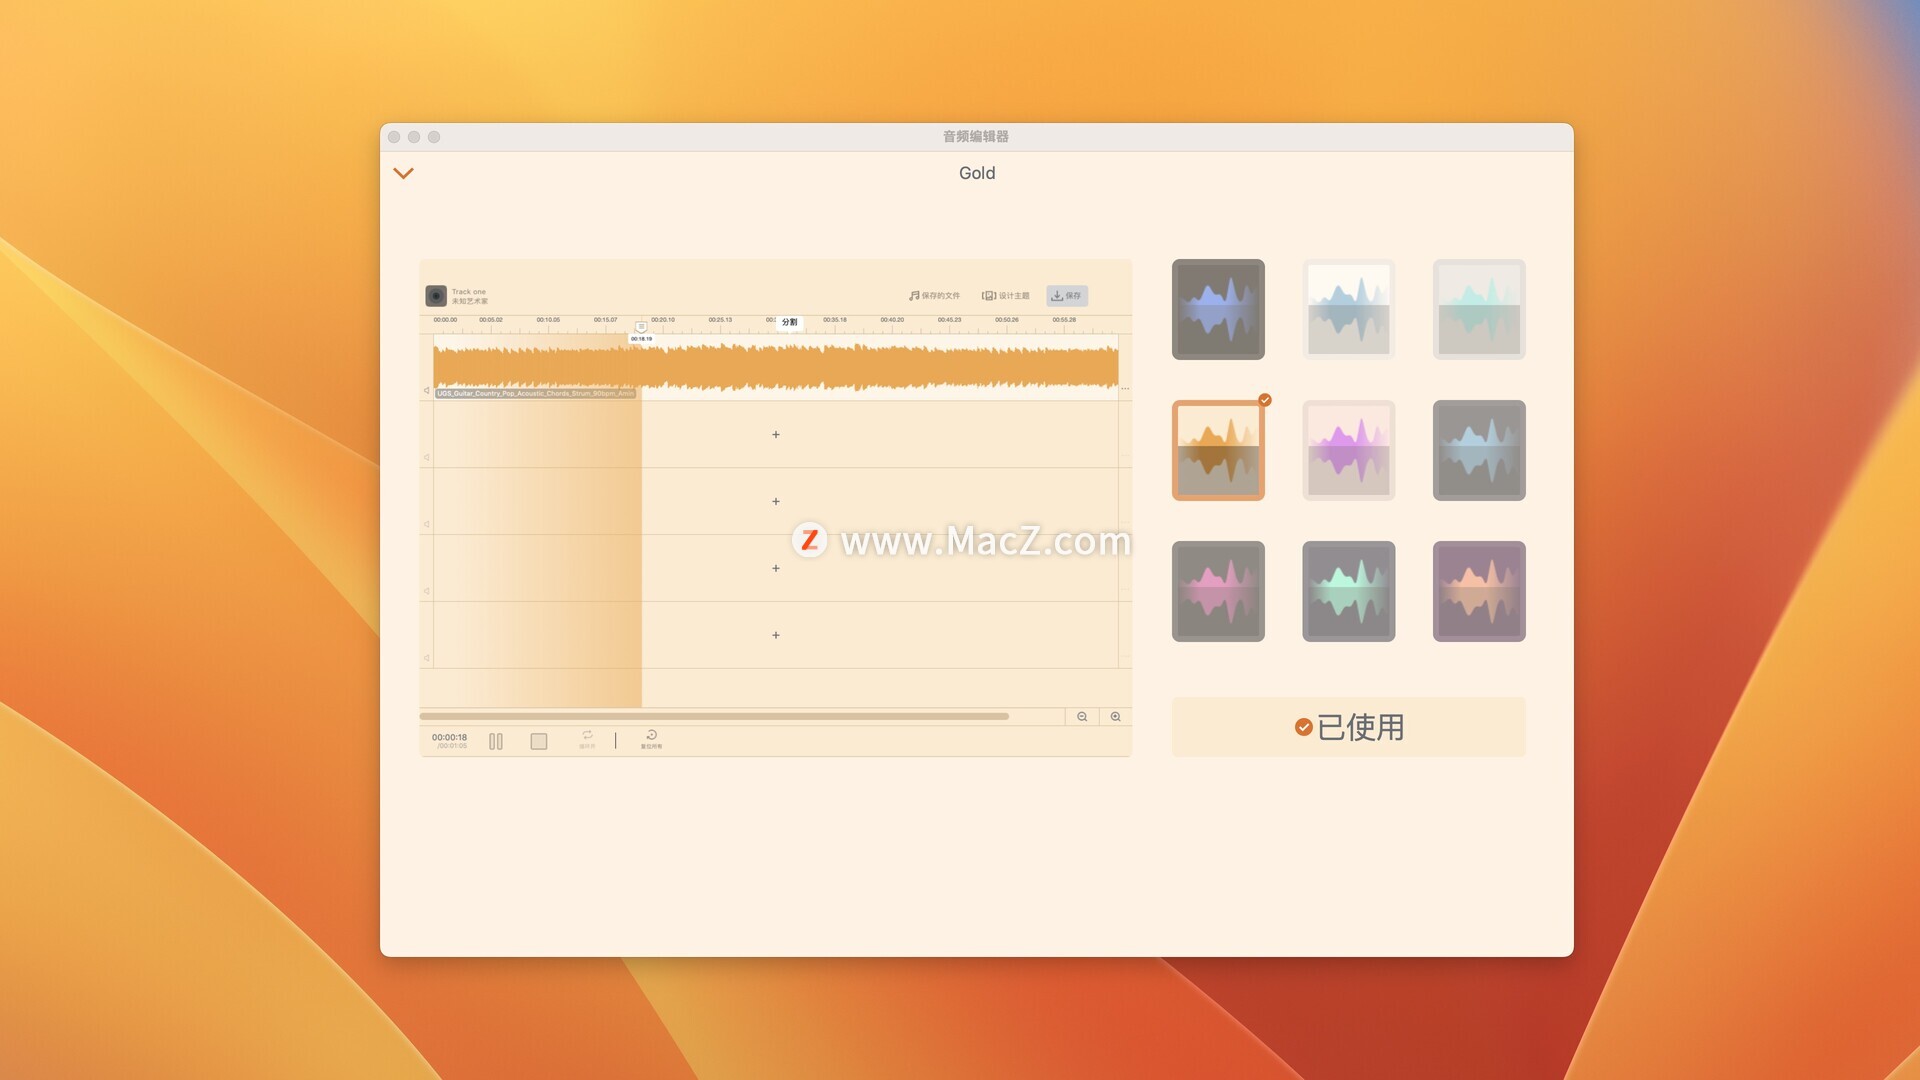Toggle the speaker icon of the fourth track
Viewport: 1920px width, 1080px height.
pyautogui.click(x=427, y=592)
